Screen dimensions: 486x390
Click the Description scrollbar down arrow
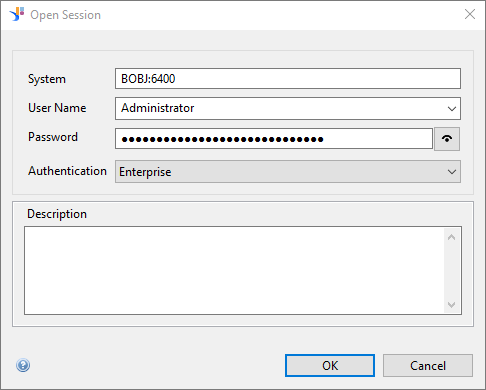pos(452,304)
